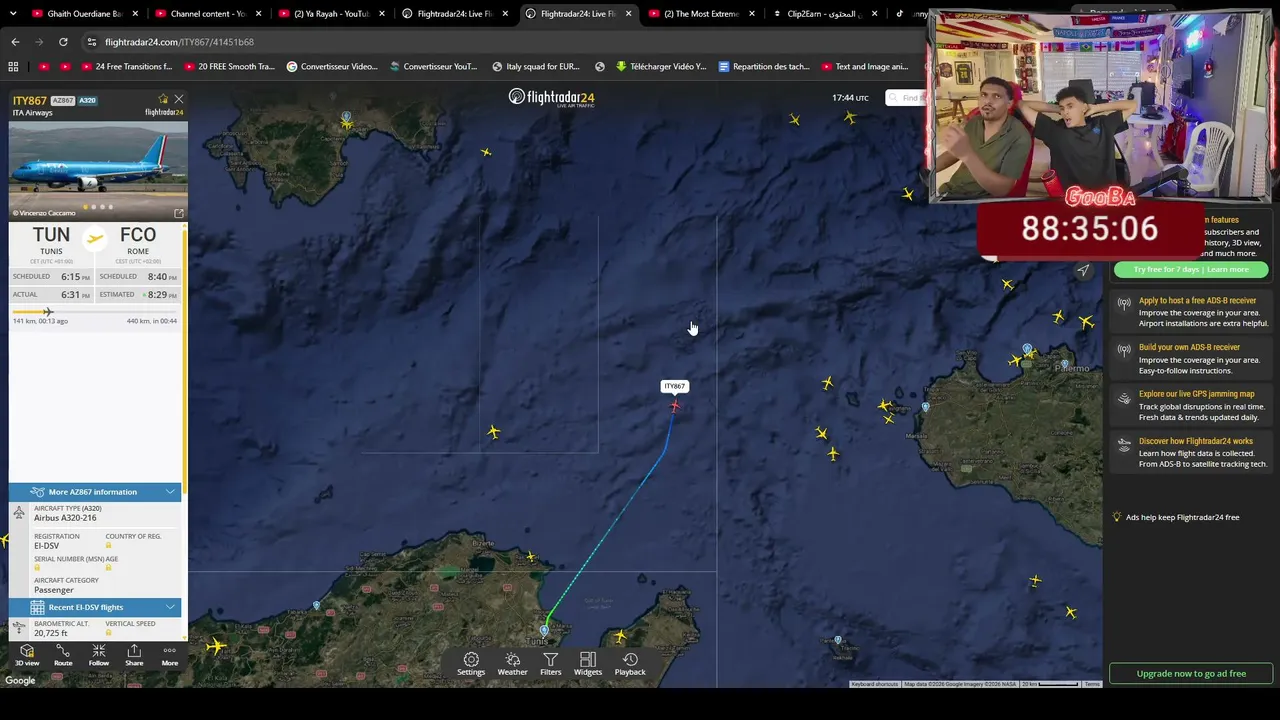The height and width of the screenshot is (720, 1280).
Task: Click the locked Country of Reg. icon
Action: click(108, 545)
